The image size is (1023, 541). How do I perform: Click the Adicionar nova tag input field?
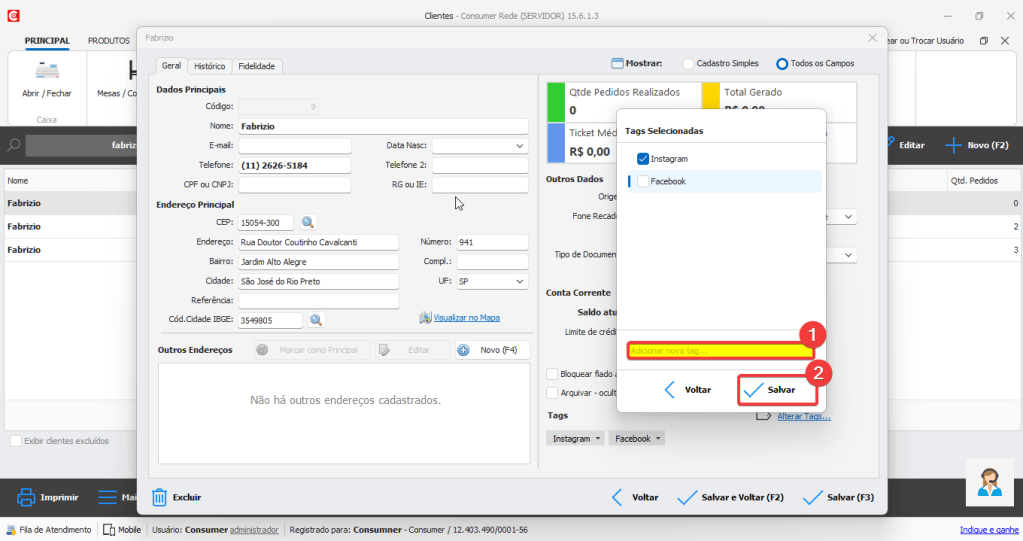click(720, 351)
